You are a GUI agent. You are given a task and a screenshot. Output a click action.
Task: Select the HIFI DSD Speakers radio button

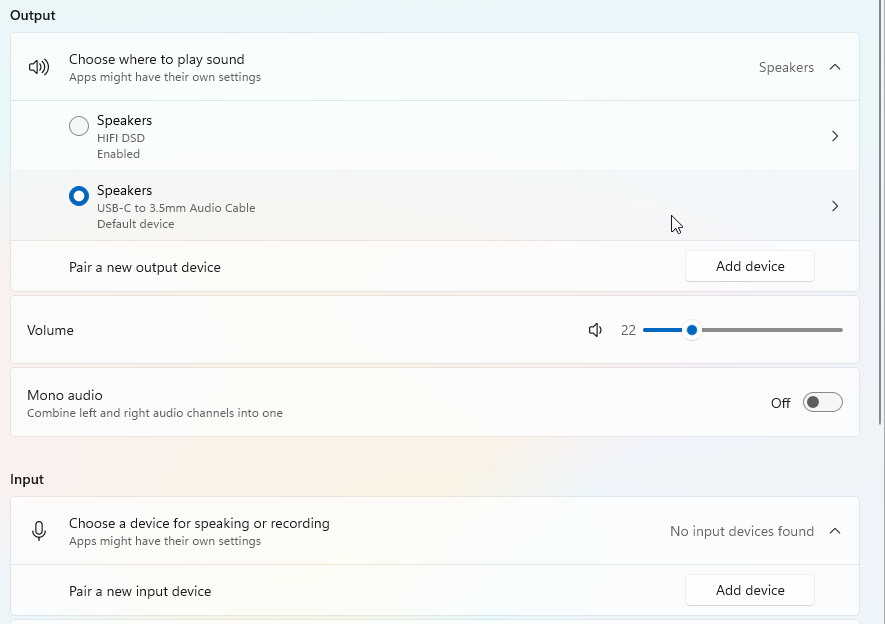79,126
